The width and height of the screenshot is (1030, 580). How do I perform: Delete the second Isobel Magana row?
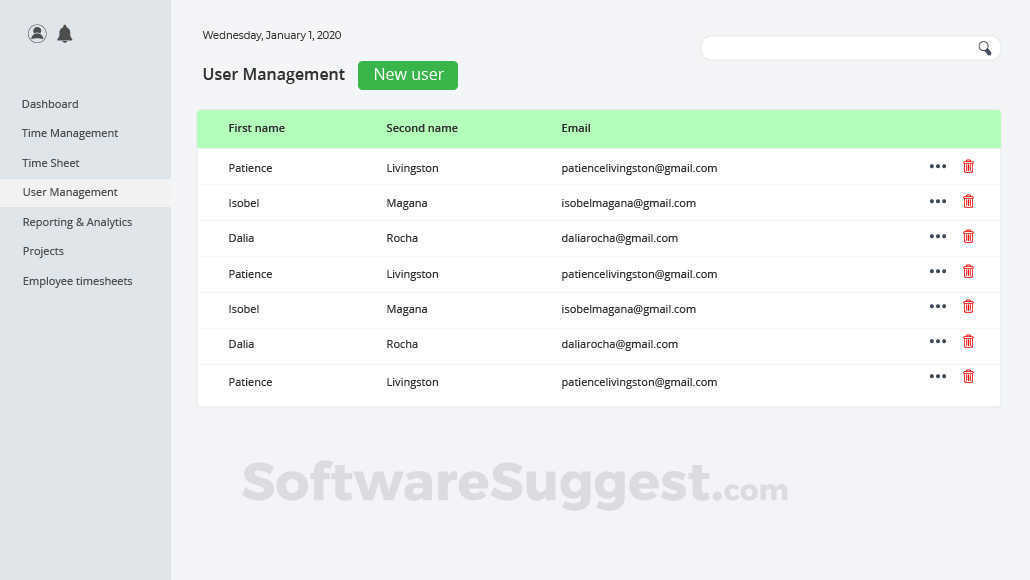968,307
